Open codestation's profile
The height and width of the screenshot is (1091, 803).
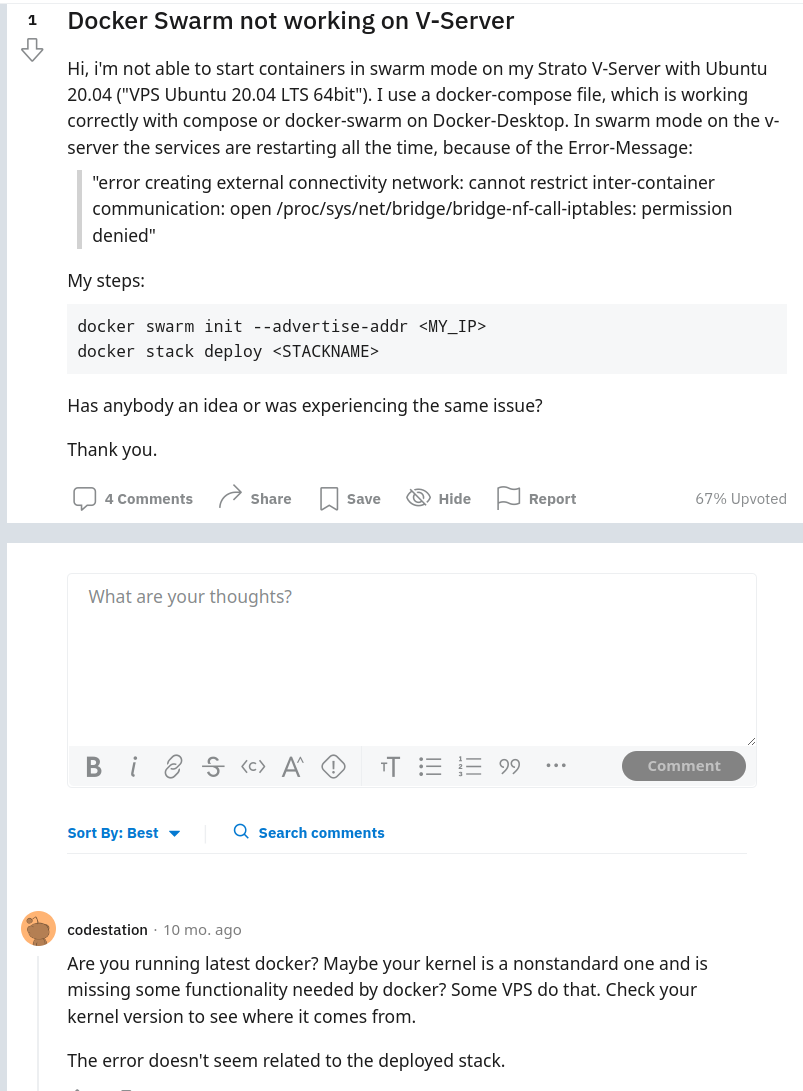click(107, 929)
